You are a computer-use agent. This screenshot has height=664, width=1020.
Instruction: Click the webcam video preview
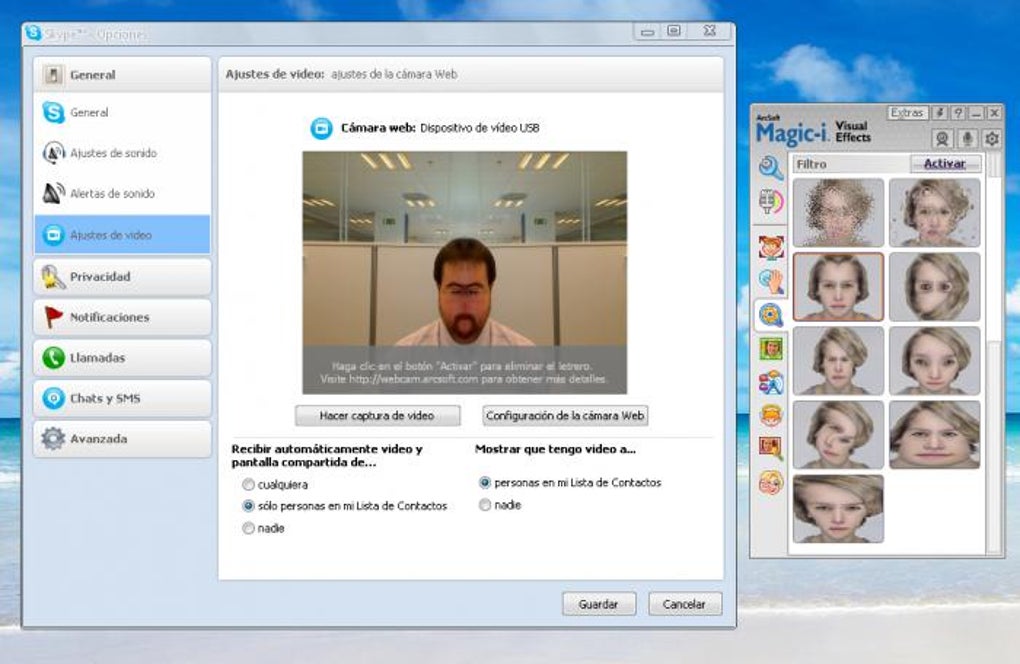[464, 272]
